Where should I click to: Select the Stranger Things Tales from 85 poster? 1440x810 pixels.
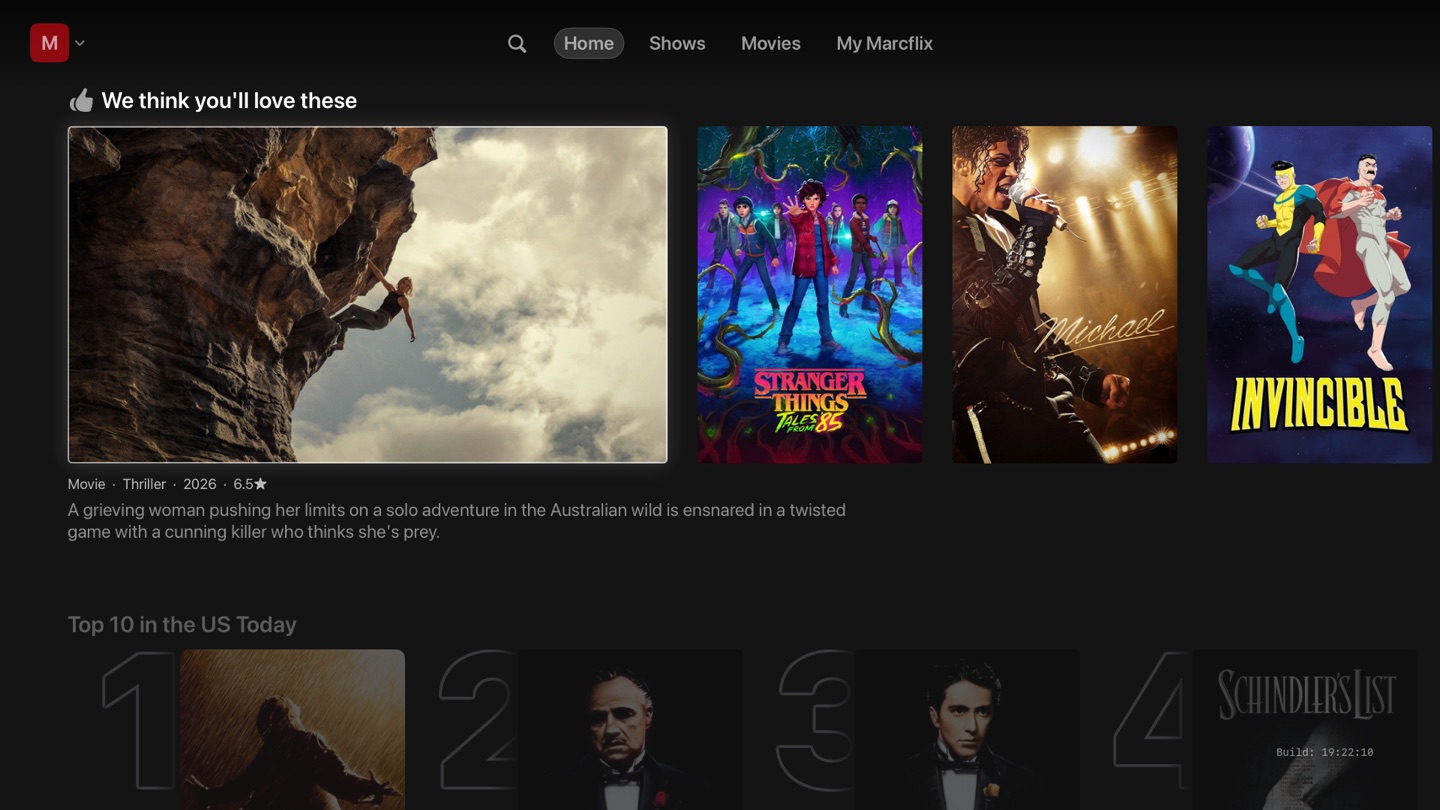[x=809, y=294]
